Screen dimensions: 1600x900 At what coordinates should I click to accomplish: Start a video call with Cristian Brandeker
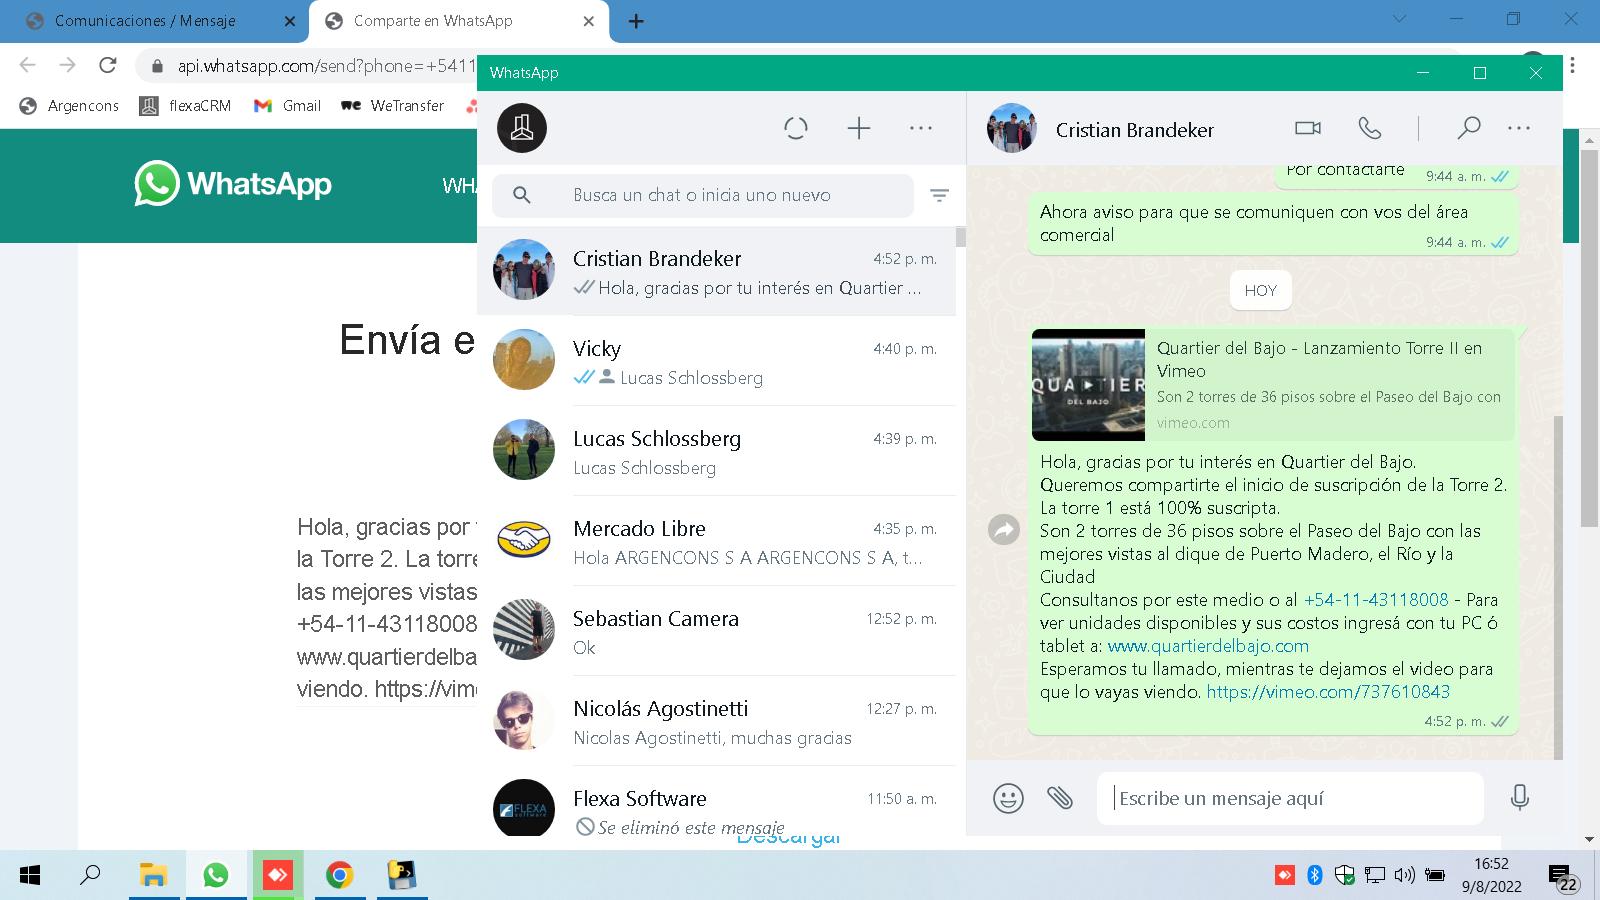(1308, 128)
